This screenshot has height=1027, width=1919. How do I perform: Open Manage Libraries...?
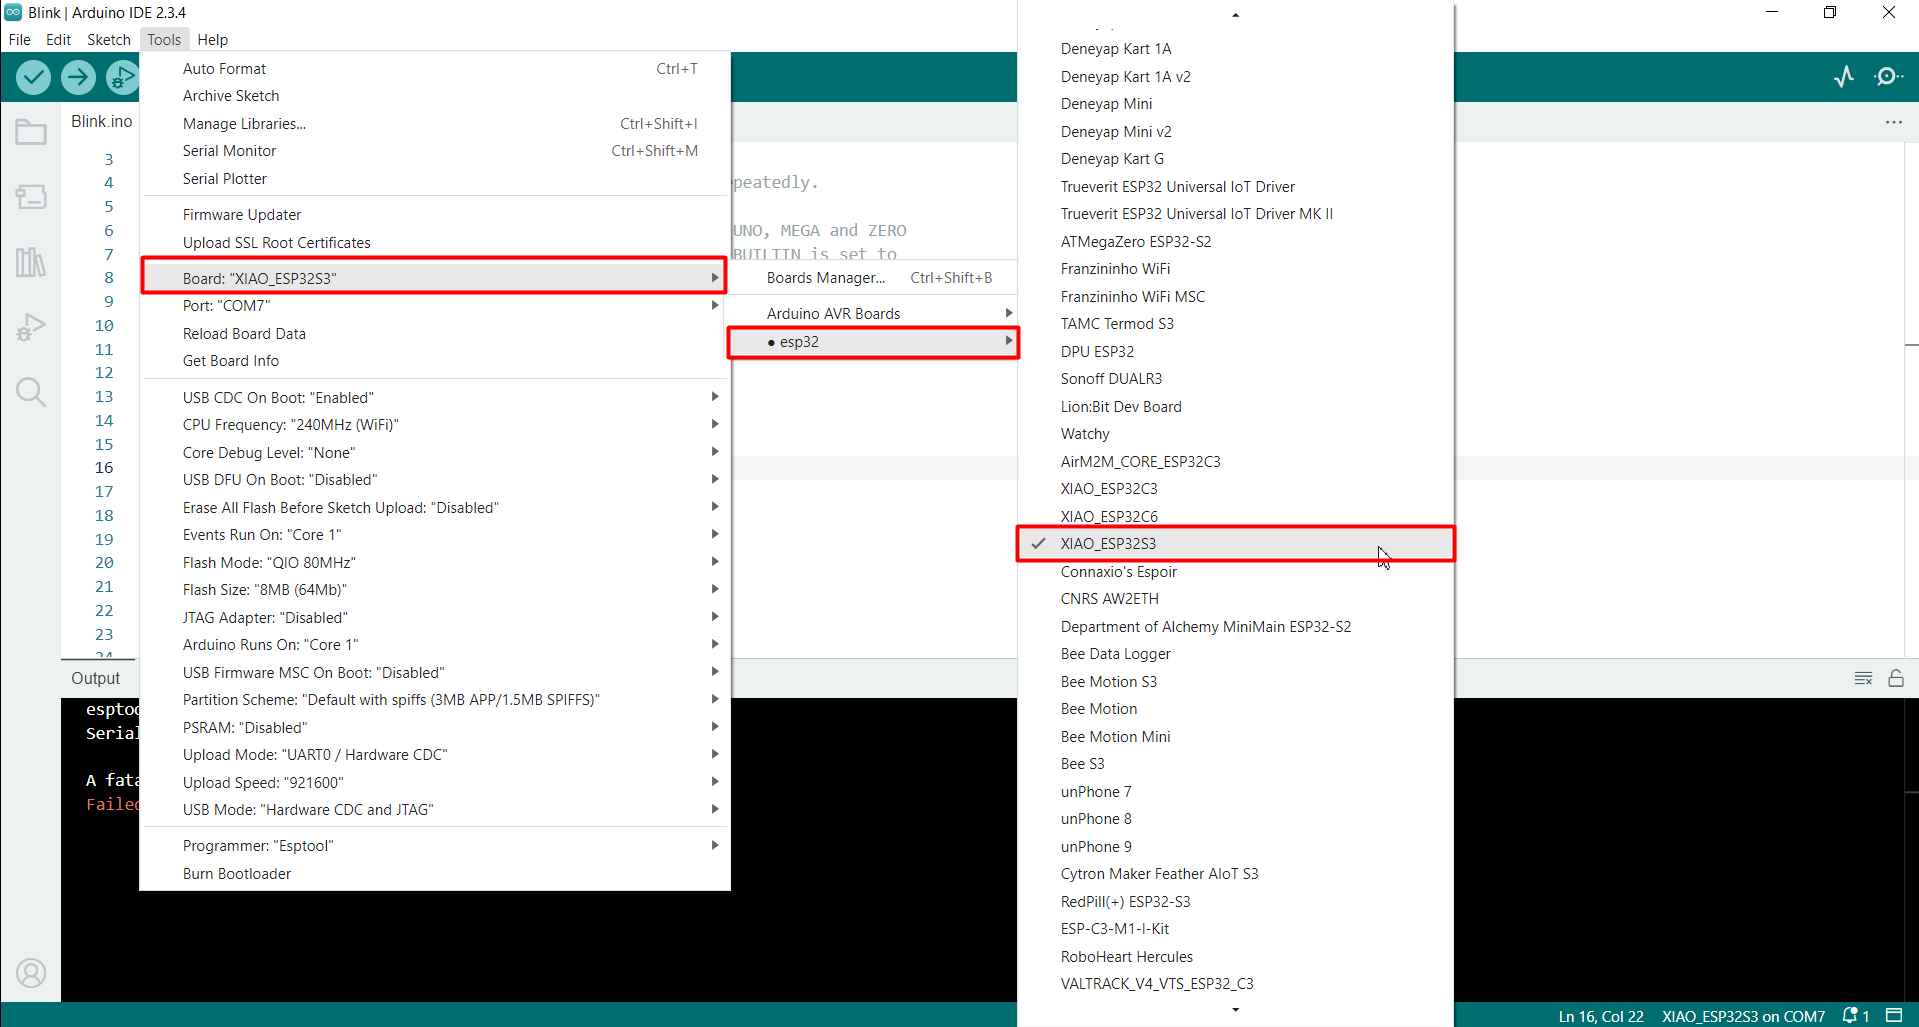435,124
